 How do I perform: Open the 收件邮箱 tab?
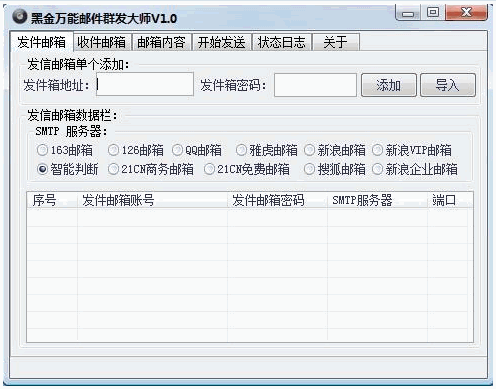pos(102,42)
